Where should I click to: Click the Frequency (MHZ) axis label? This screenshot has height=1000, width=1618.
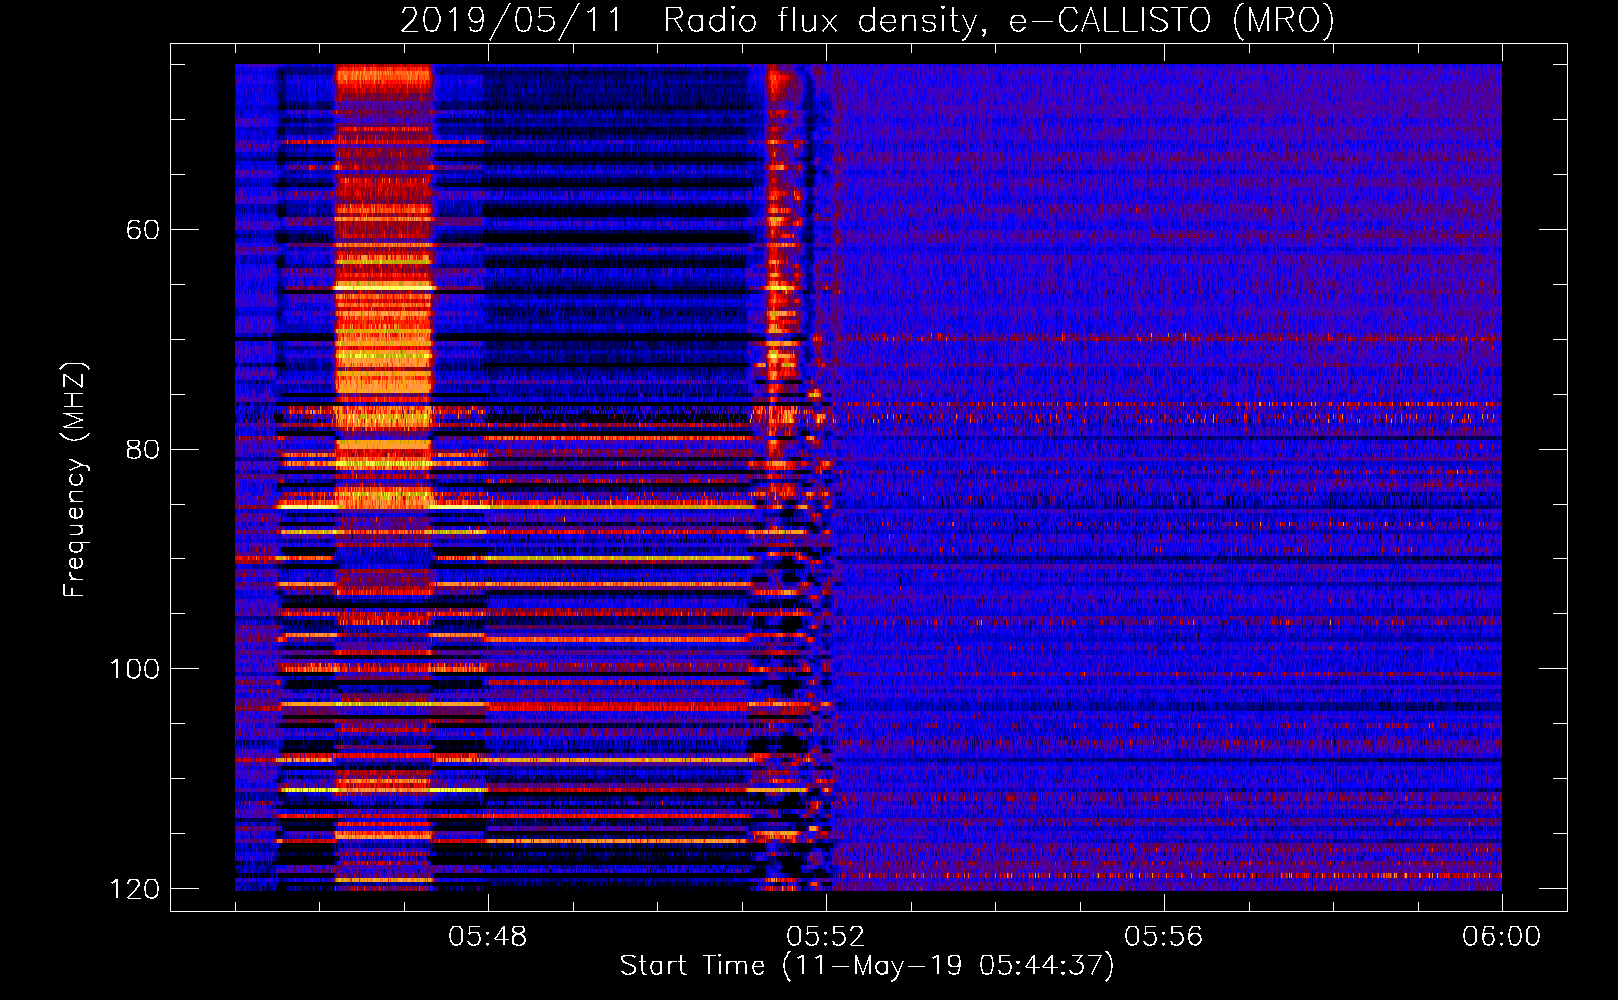click(75, 480)
